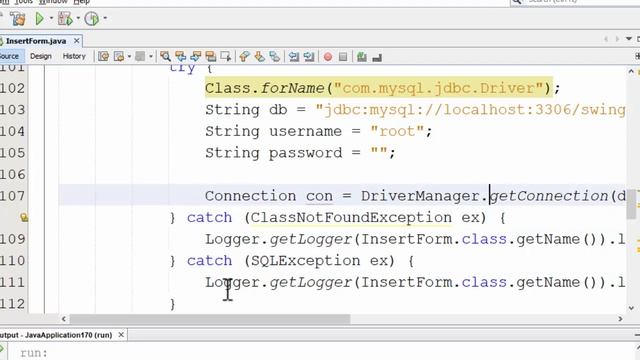Expand the Debug Project dropdown arrow
Viewport: 640px width, 360px height.
pos(78,18)
